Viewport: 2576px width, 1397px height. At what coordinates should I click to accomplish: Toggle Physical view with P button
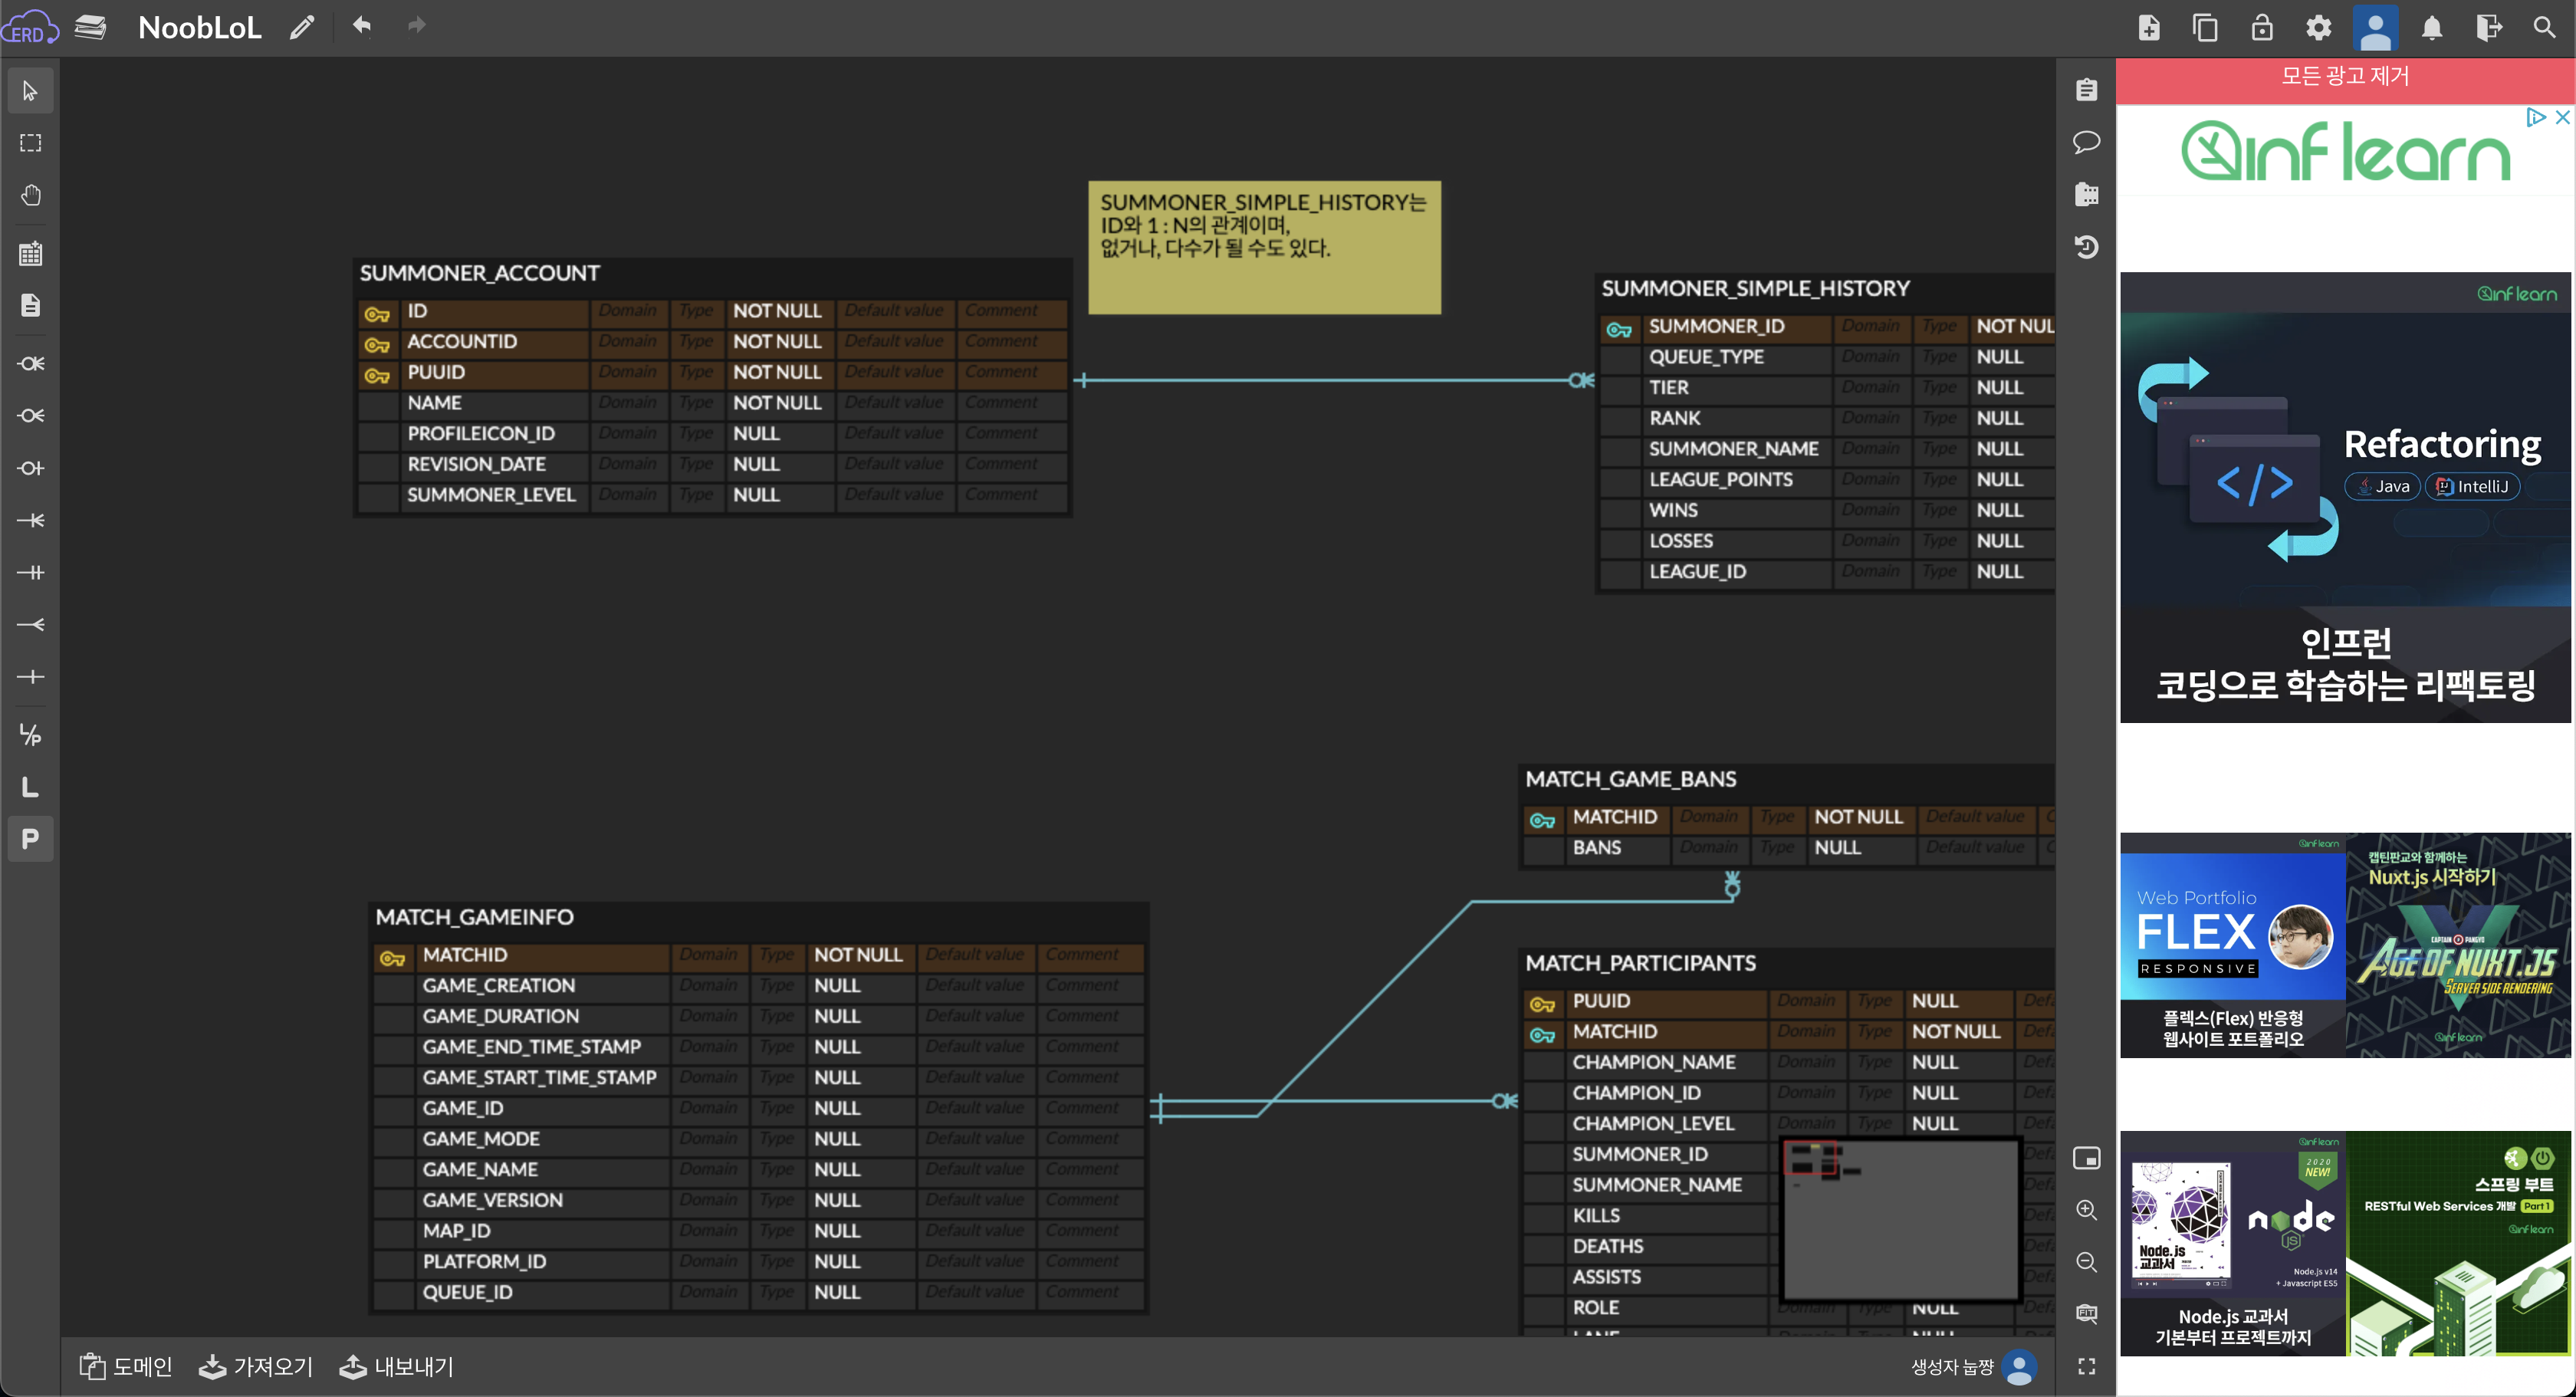(x=30, y=838)
